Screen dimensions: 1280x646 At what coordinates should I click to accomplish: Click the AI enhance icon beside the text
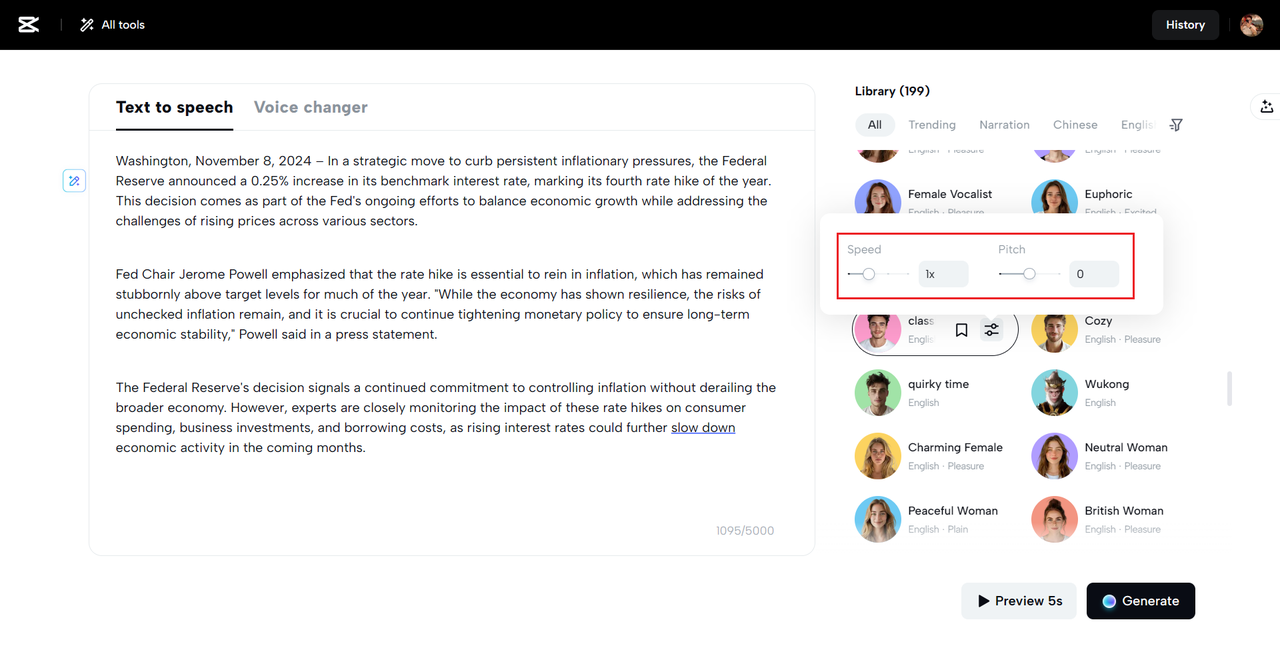[x=74, y=181]
